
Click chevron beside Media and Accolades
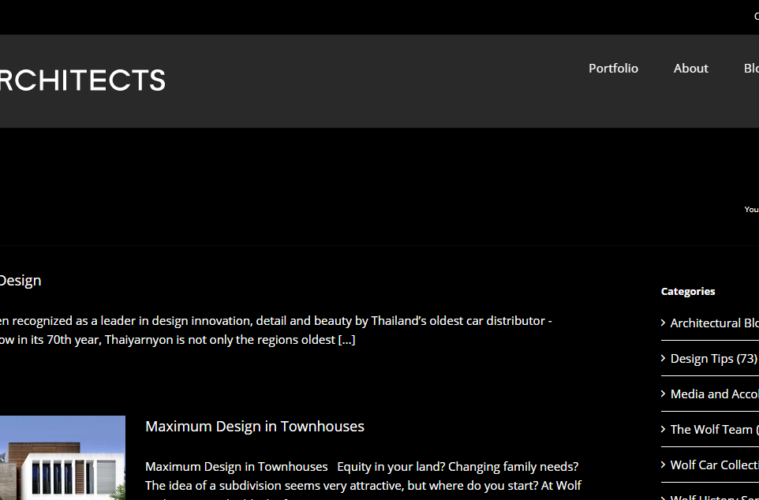click(664, 393)
